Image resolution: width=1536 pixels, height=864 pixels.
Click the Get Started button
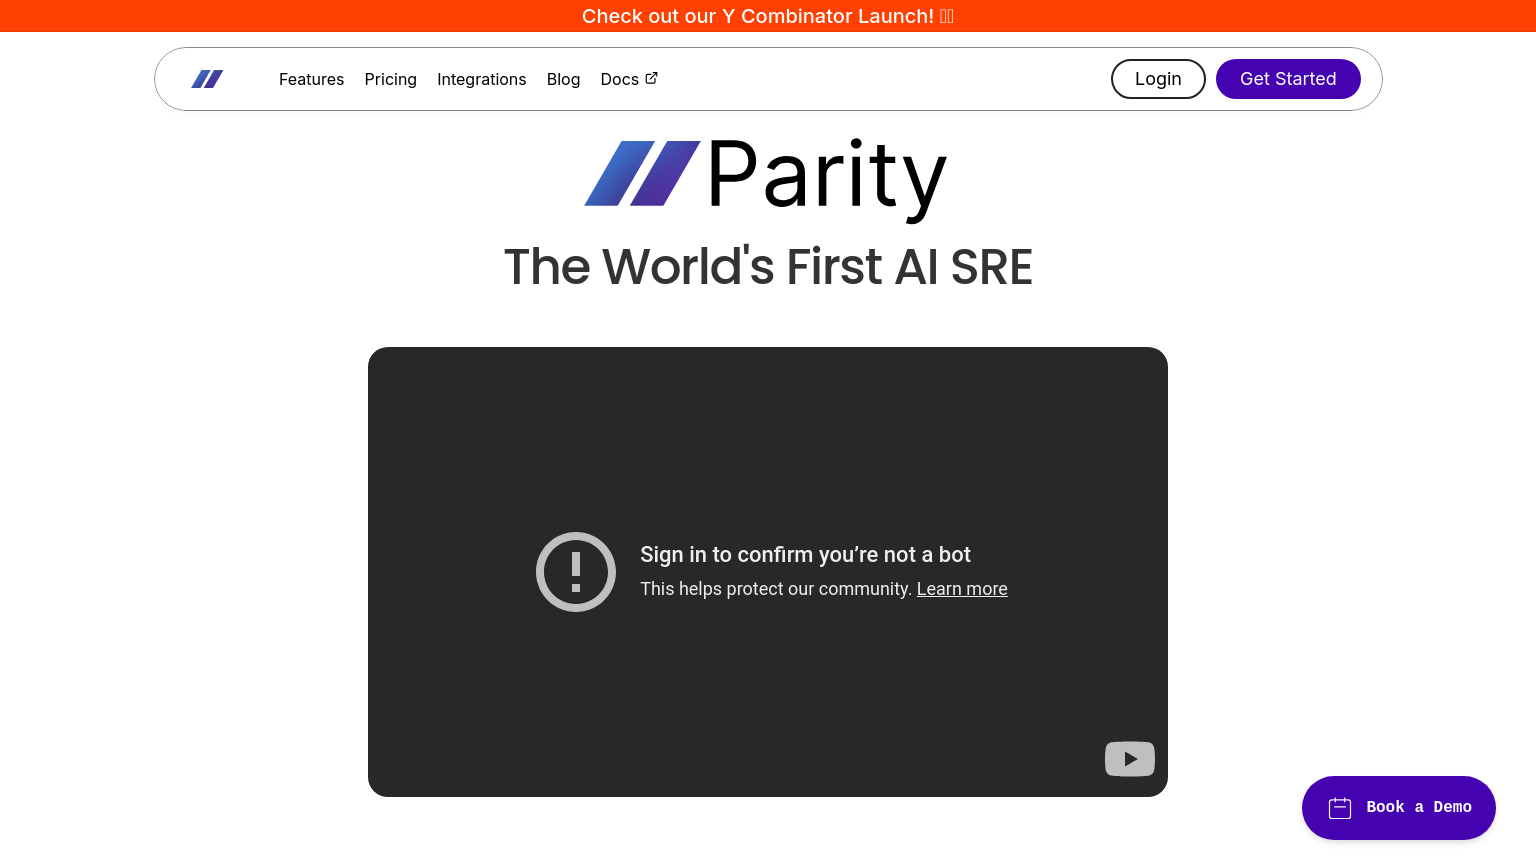pos(1288,79)
